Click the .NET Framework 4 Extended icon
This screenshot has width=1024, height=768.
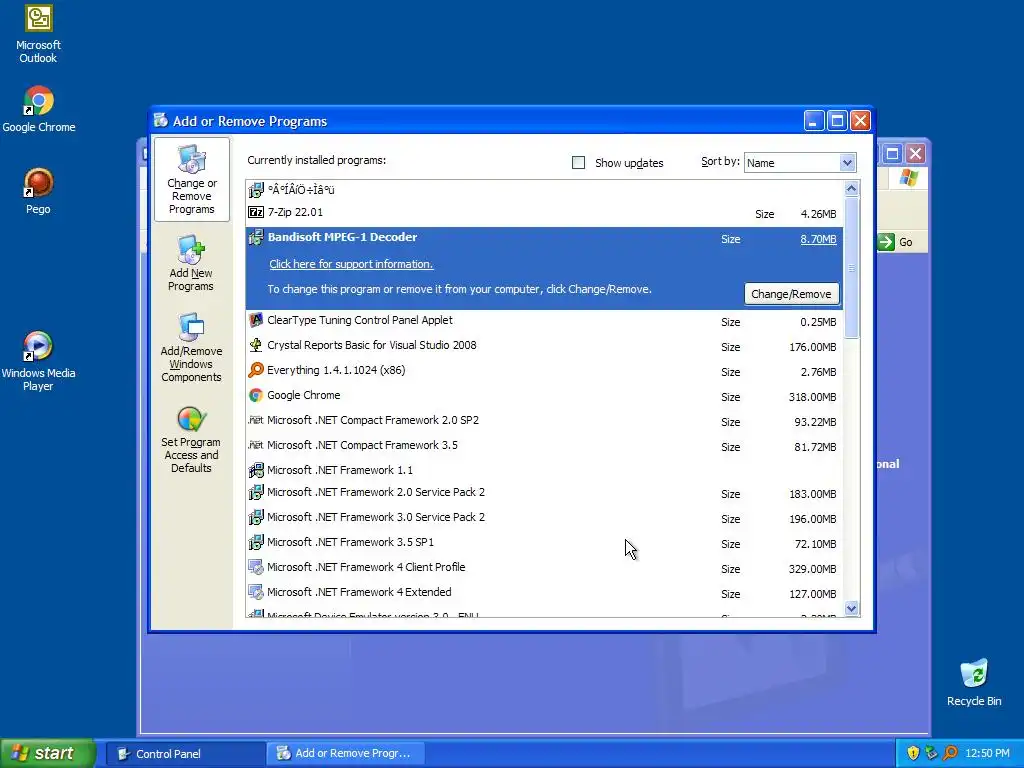coord(256,592)
